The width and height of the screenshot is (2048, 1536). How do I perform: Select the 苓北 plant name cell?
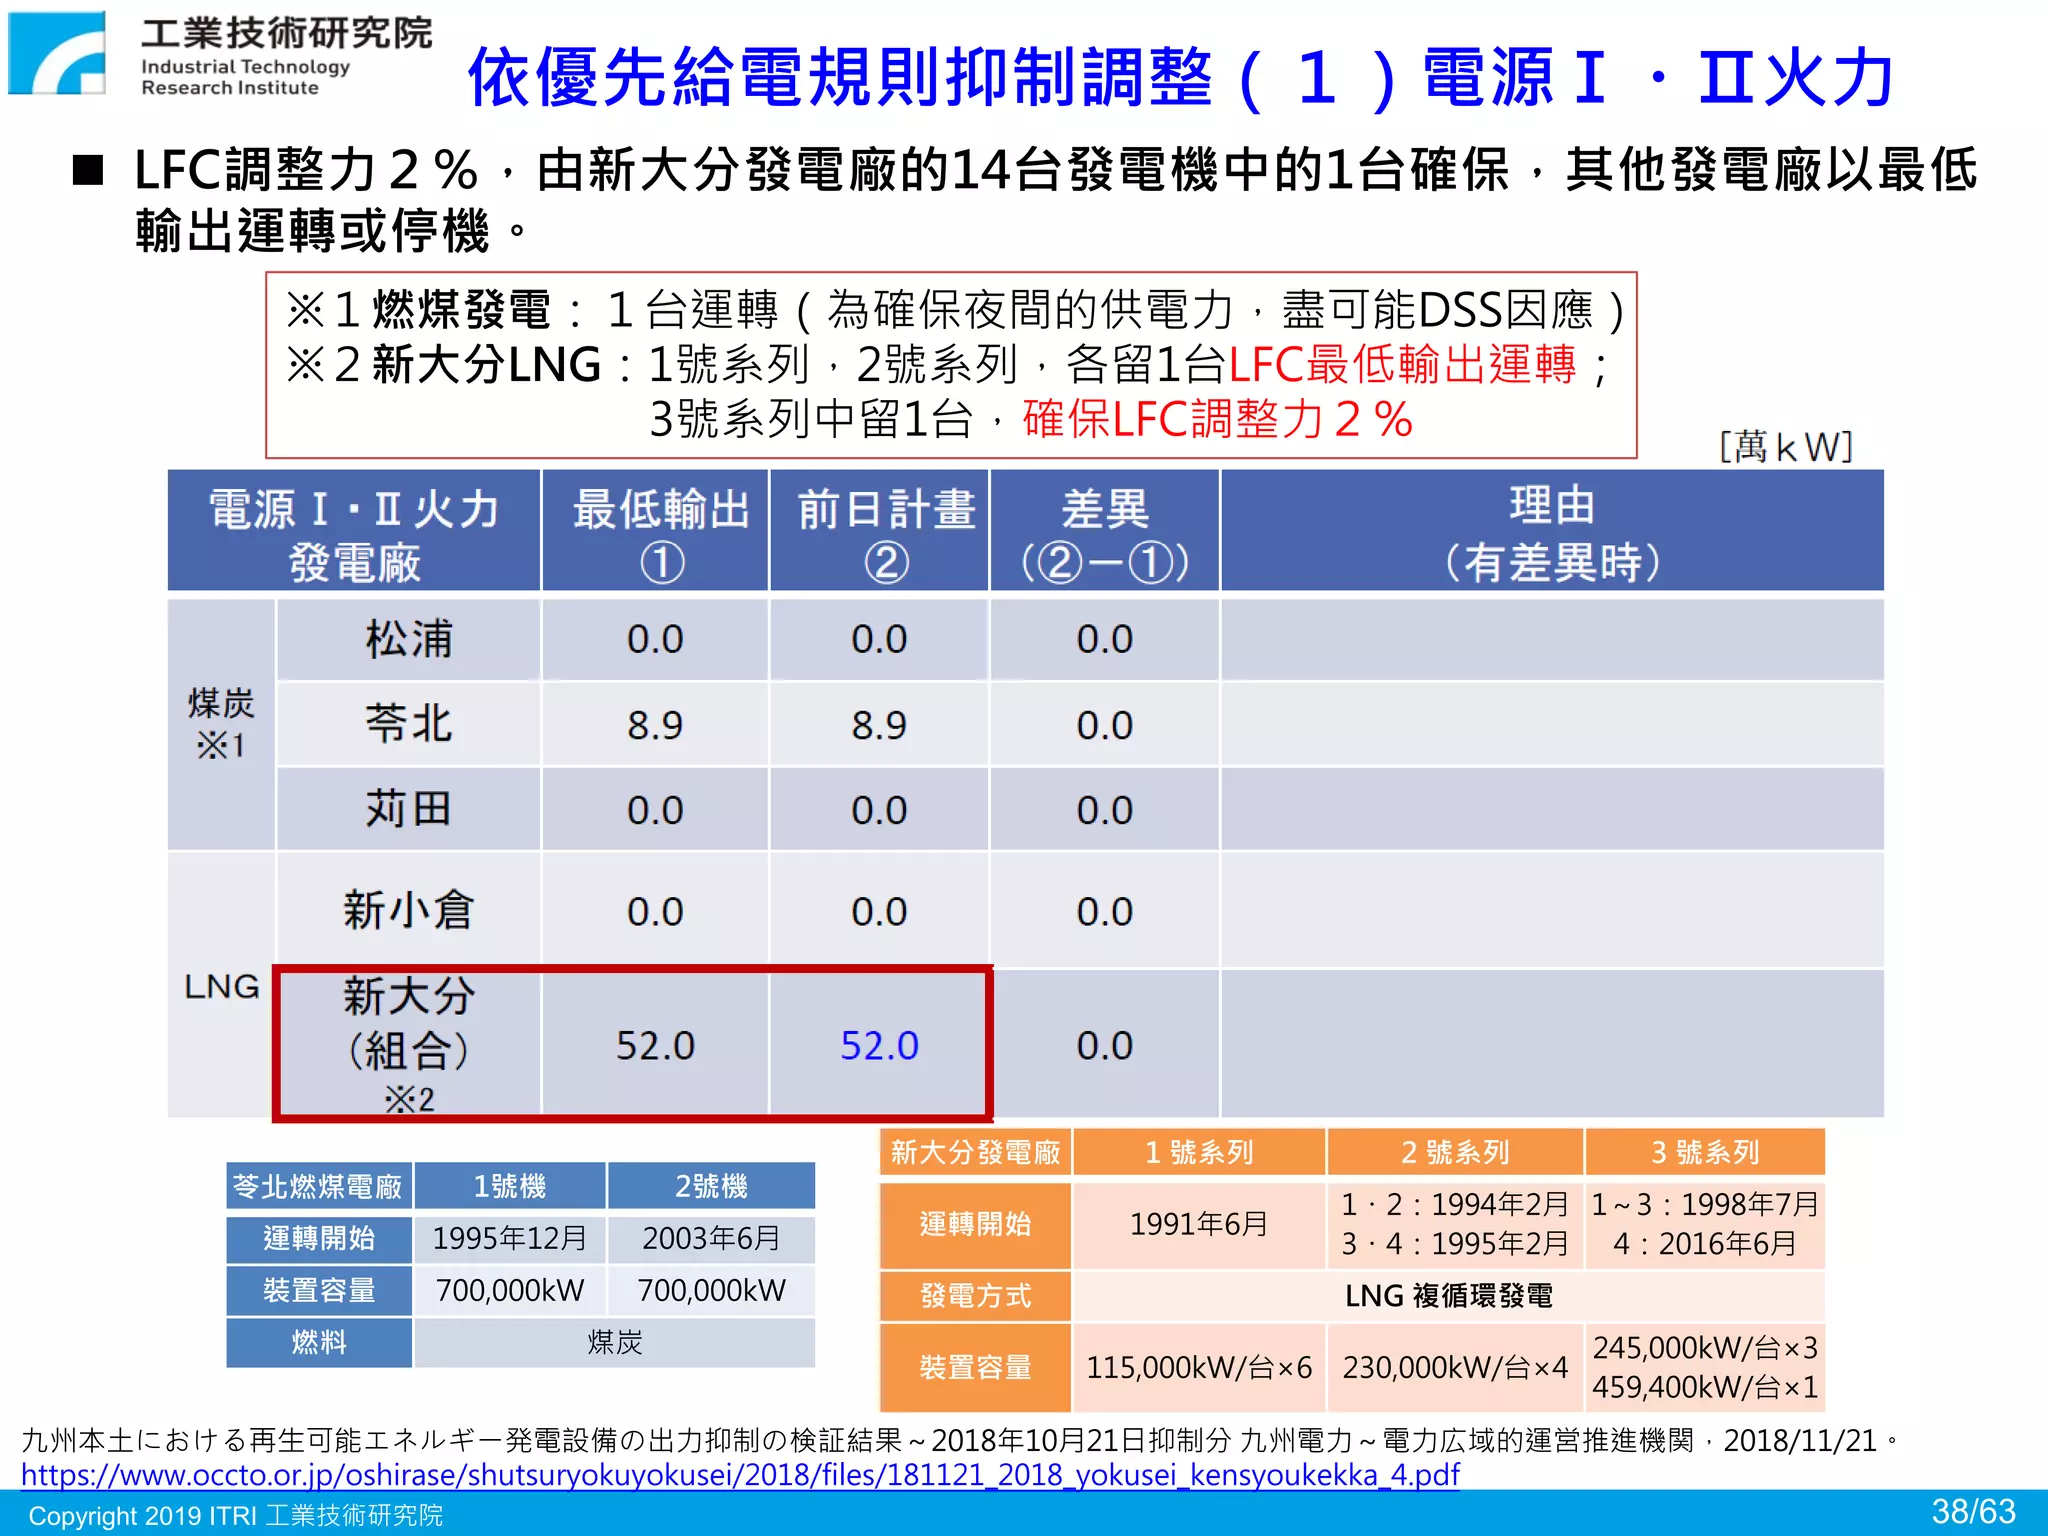click(408, 724)
